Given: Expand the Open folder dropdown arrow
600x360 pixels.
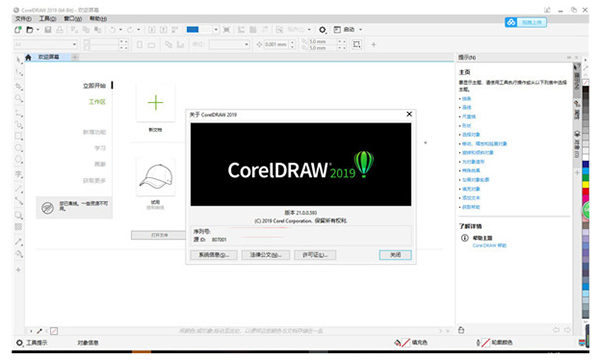Looking at the screenshot, I should (38, 29).
